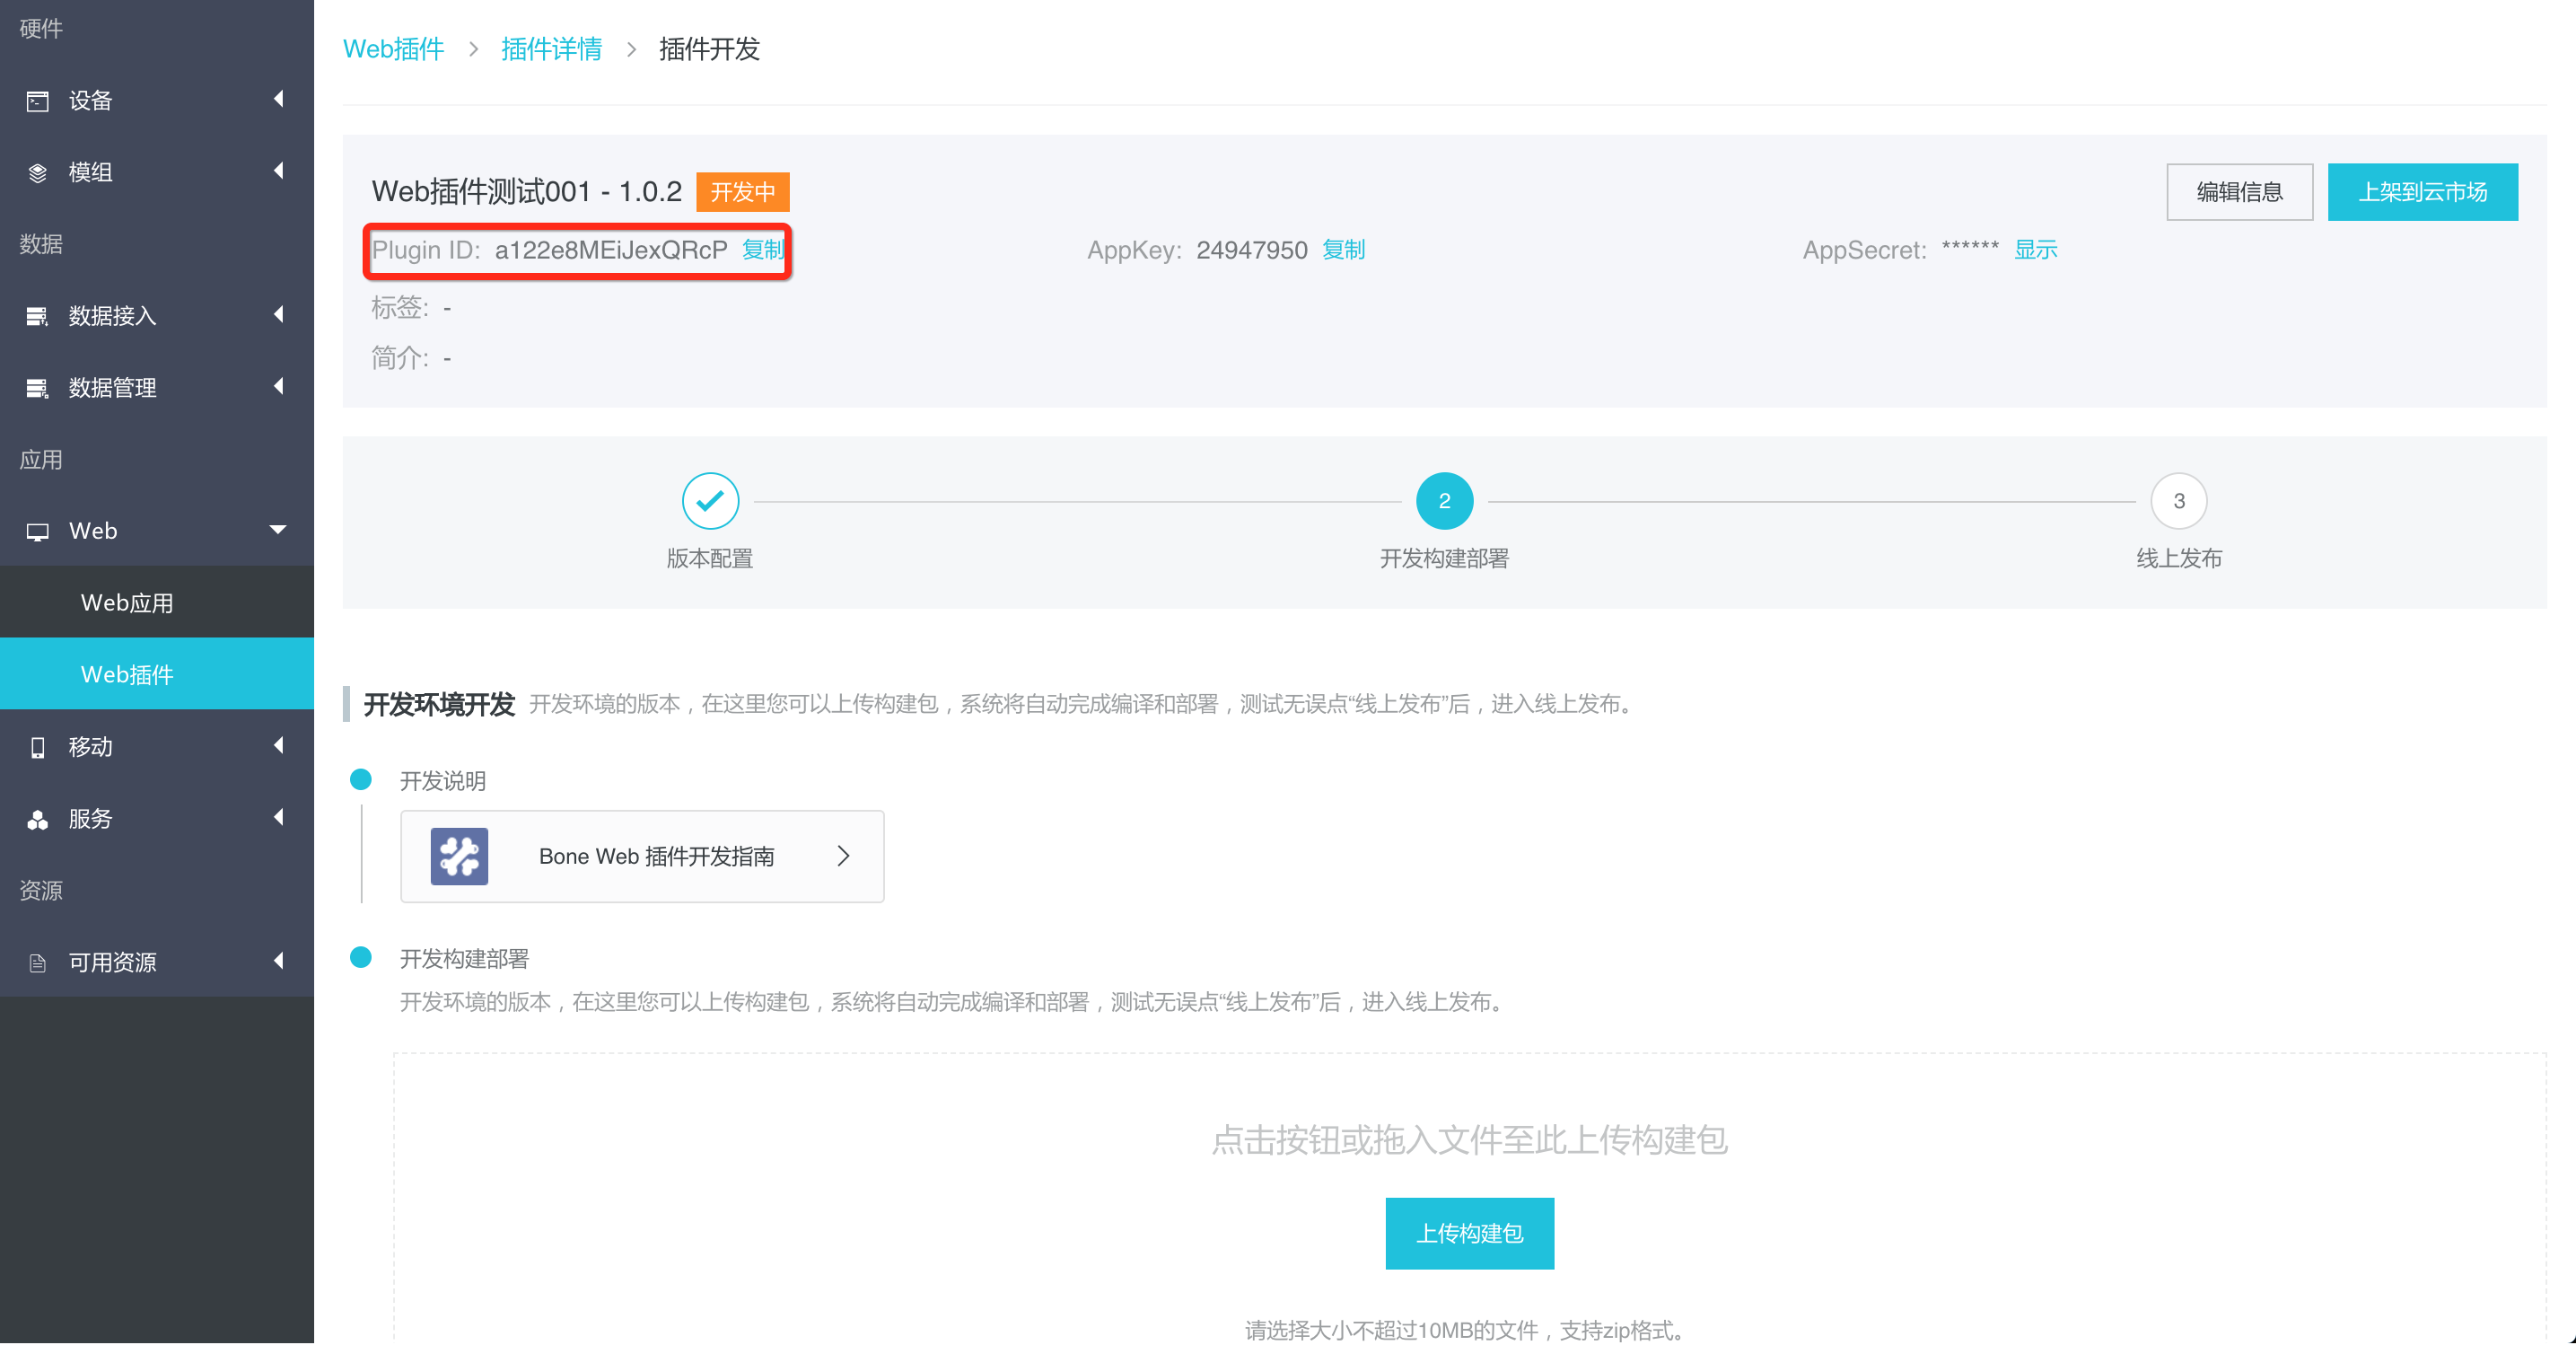This screenshot has height=1345, width=2576.
Task: Open the 设备 sidebar menu
Action: [x=157, y=101]
